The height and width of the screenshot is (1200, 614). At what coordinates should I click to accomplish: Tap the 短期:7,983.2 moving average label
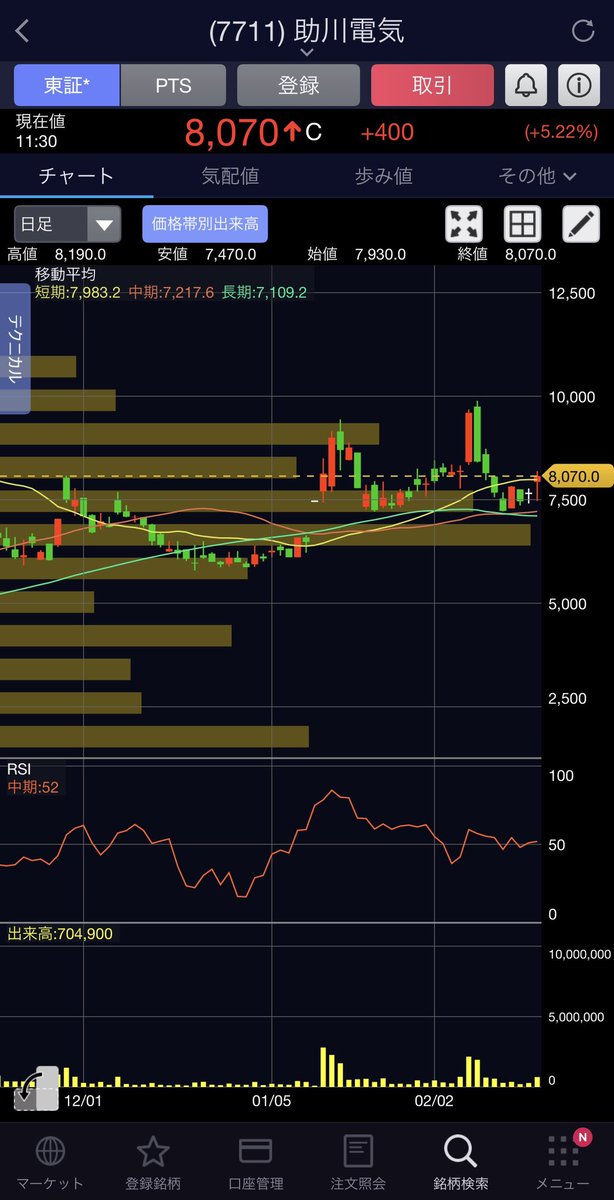click(x=77, y=292)
